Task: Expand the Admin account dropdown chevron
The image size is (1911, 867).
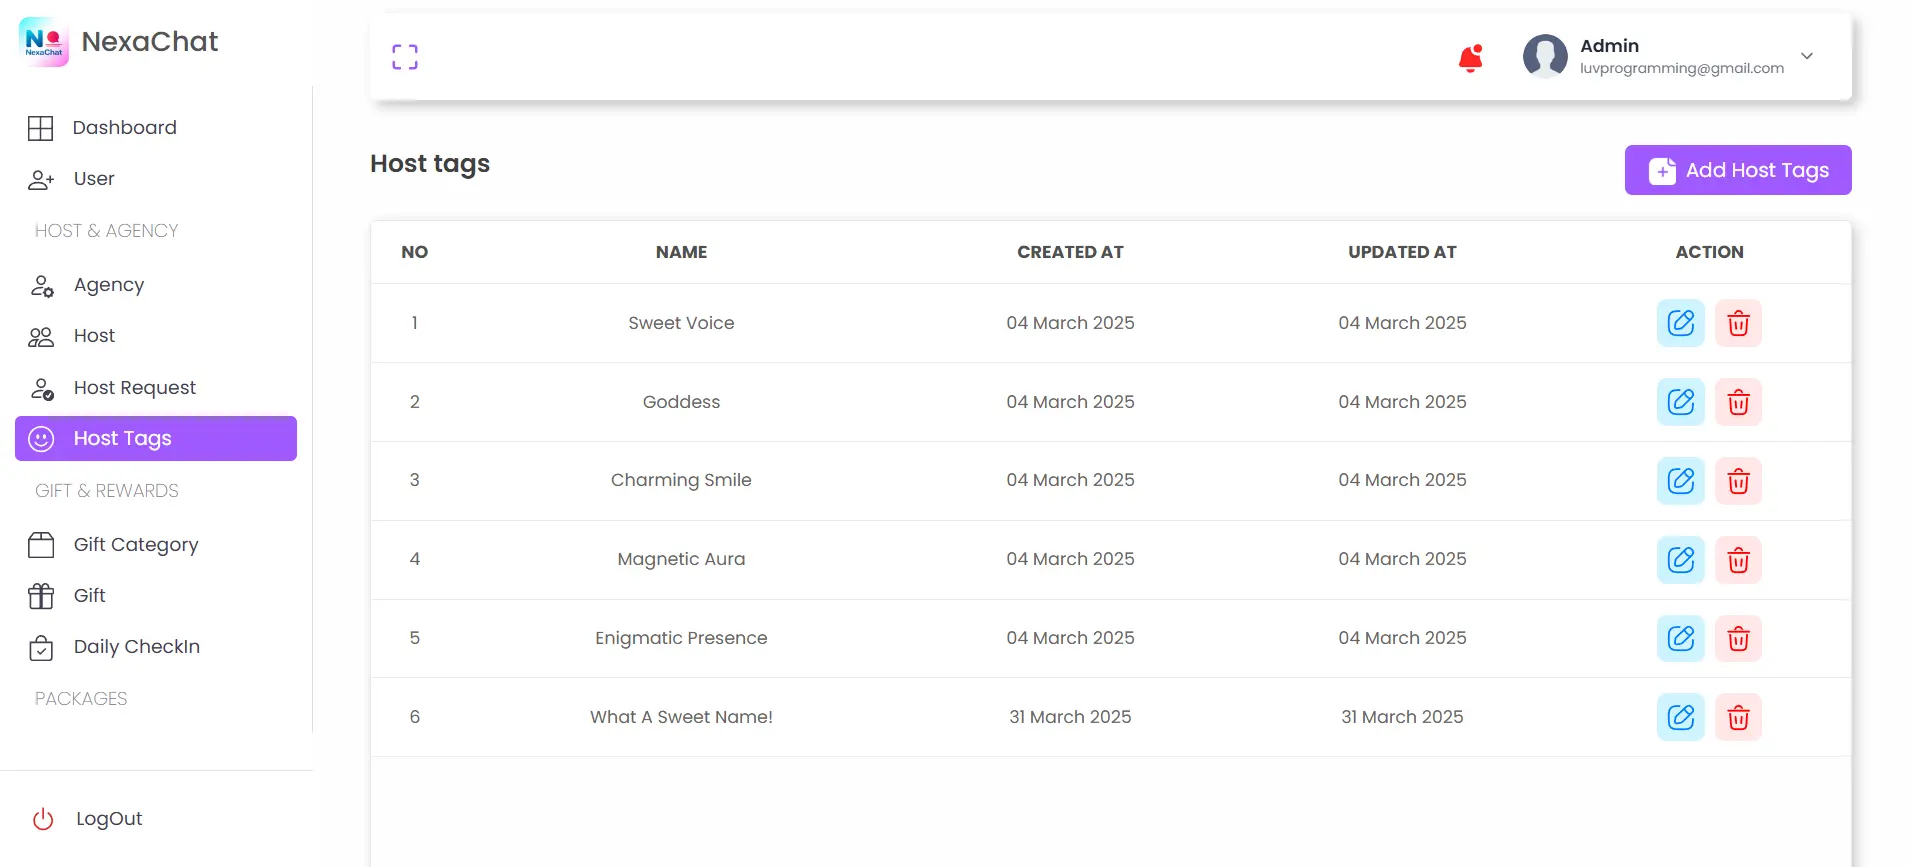Action: coord(1807,56)
